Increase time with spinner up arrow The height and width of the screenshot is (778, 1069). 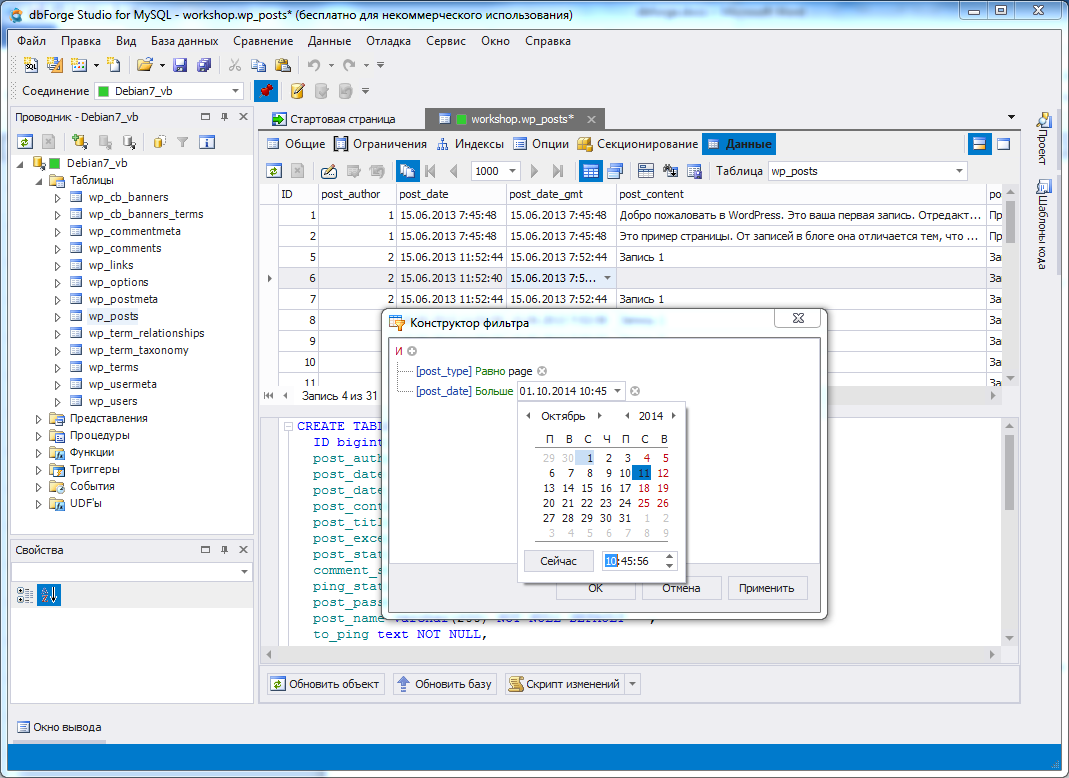point(669,556)
